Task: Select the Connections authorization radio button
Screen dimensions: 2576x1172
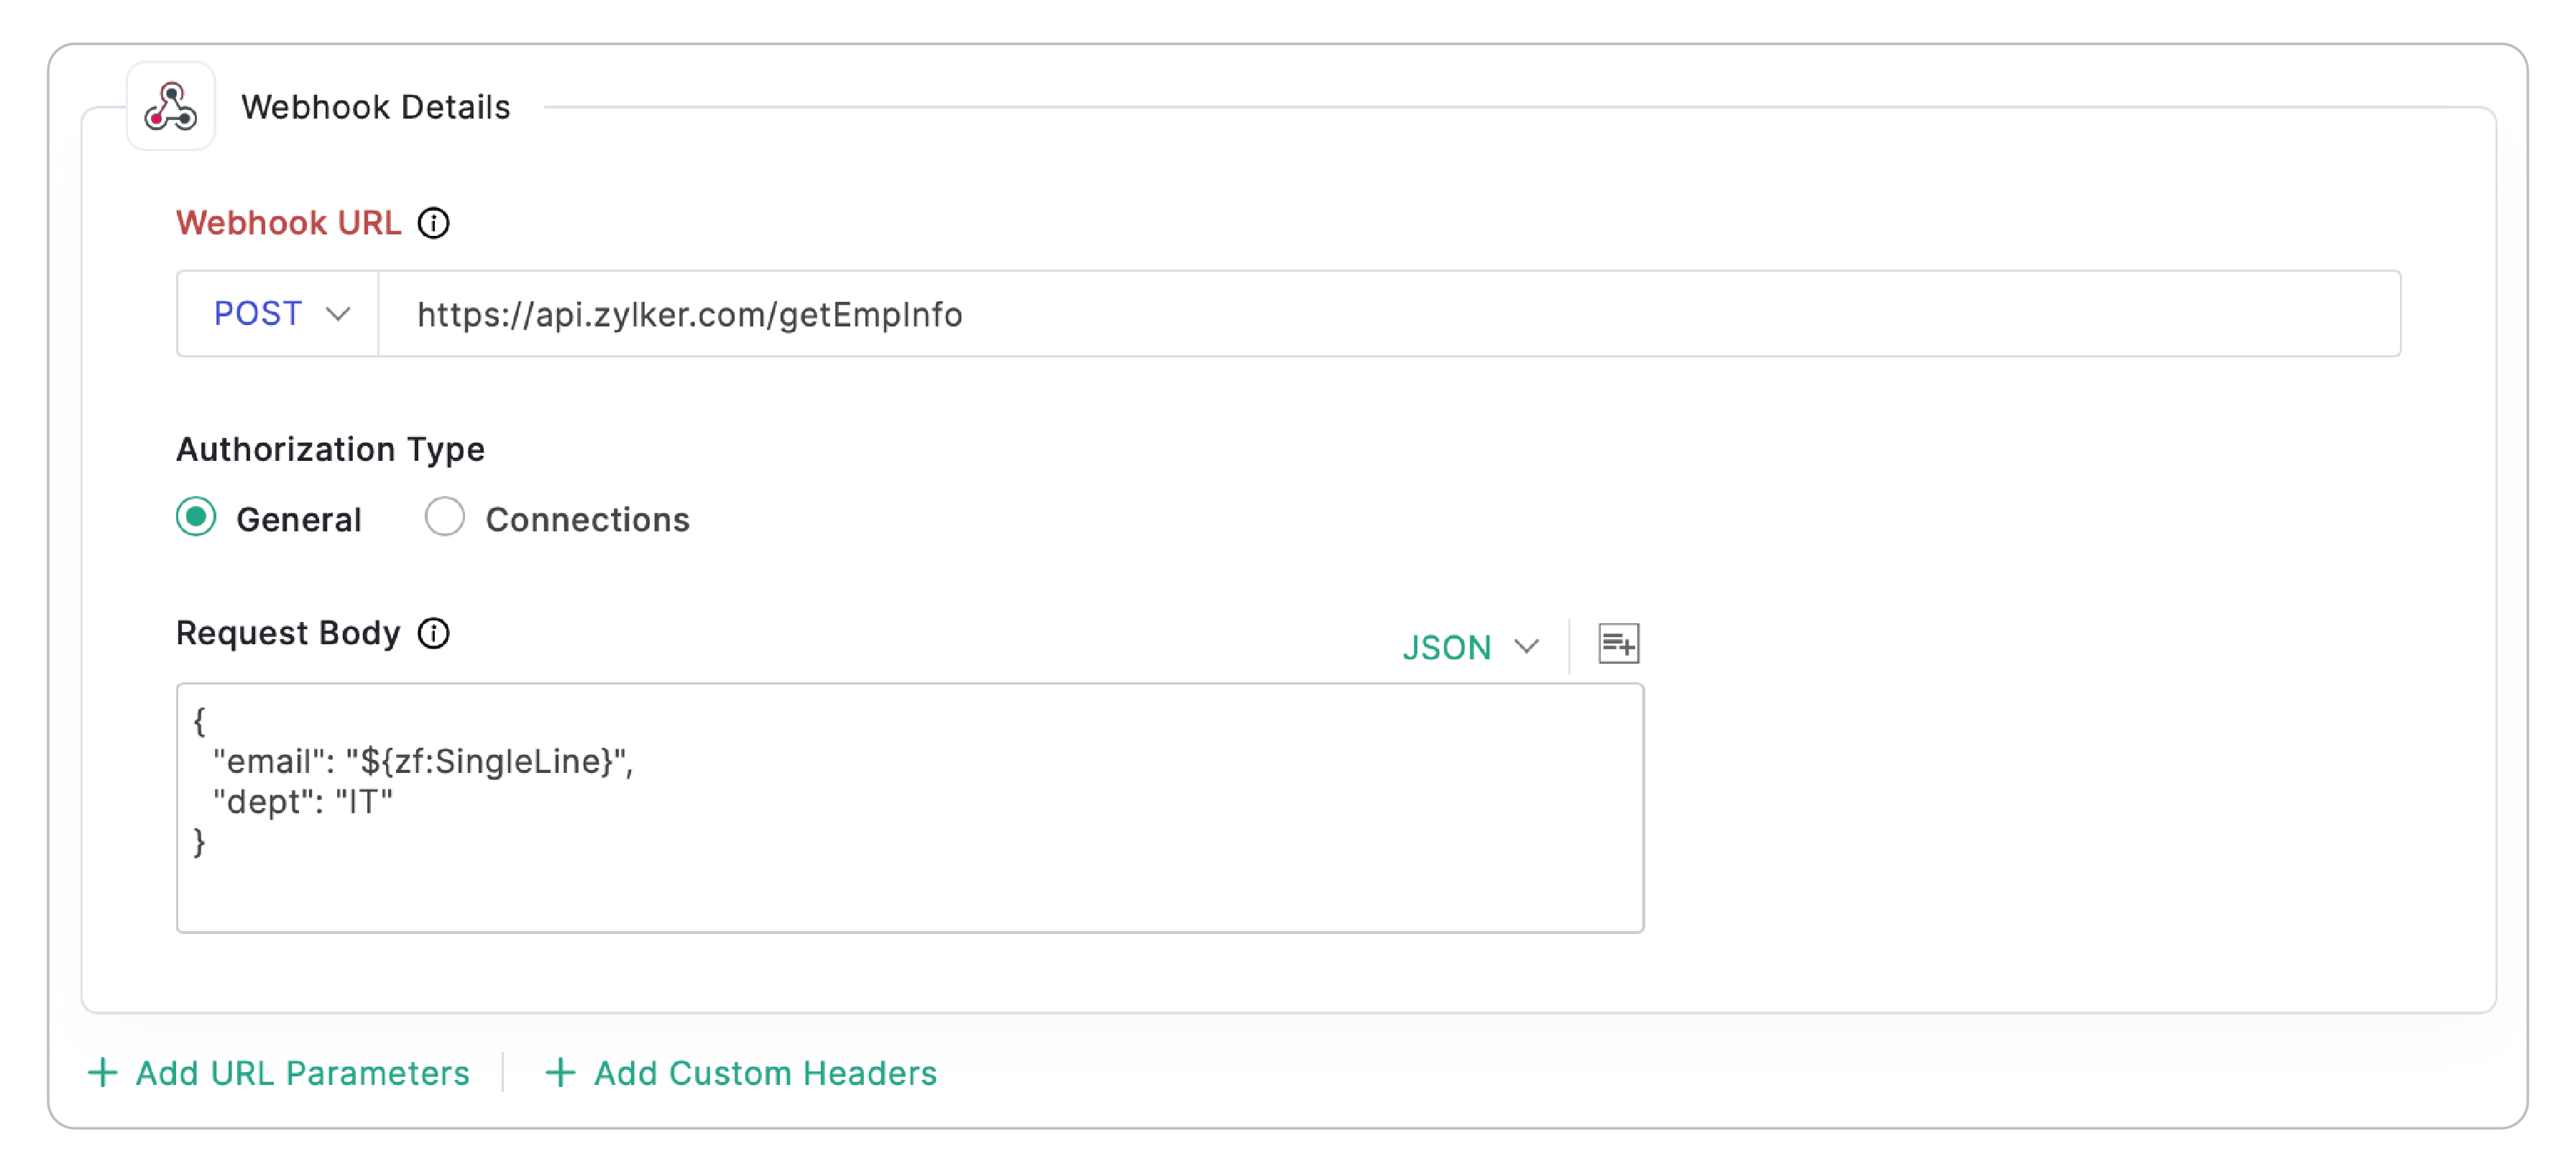Action: click(444, 518)
